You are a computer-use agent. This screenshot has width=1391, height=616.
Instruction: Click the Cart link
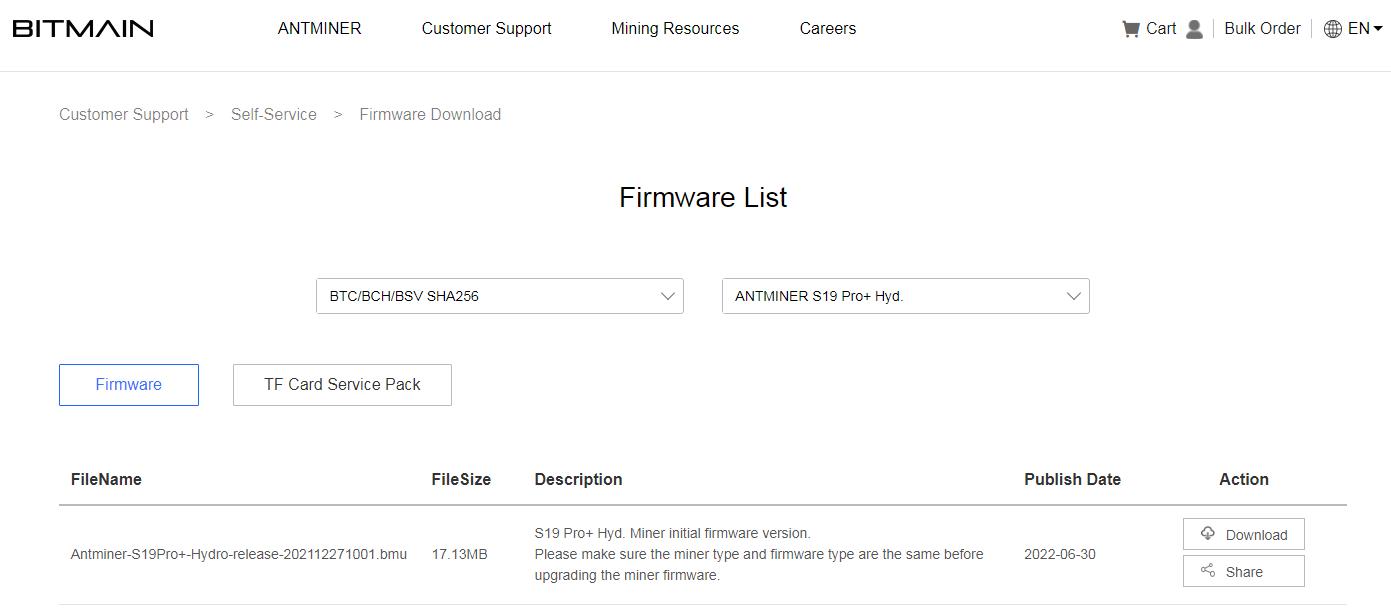click(x=1161, y=28)
